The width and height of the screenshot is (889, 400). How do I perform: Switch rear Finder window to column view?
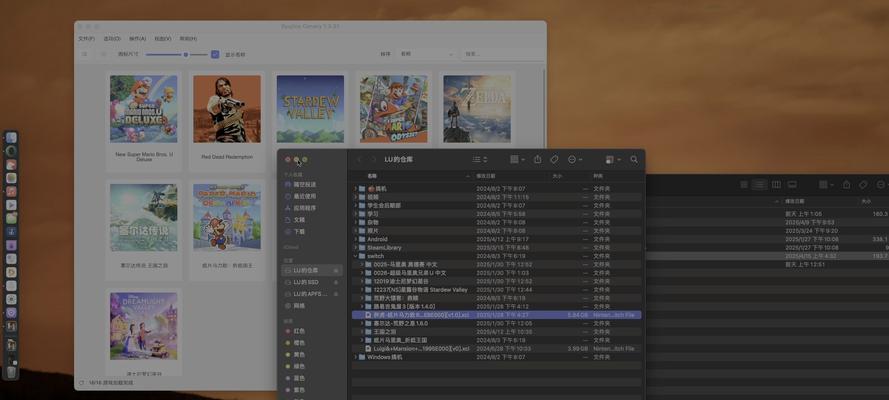776,184
